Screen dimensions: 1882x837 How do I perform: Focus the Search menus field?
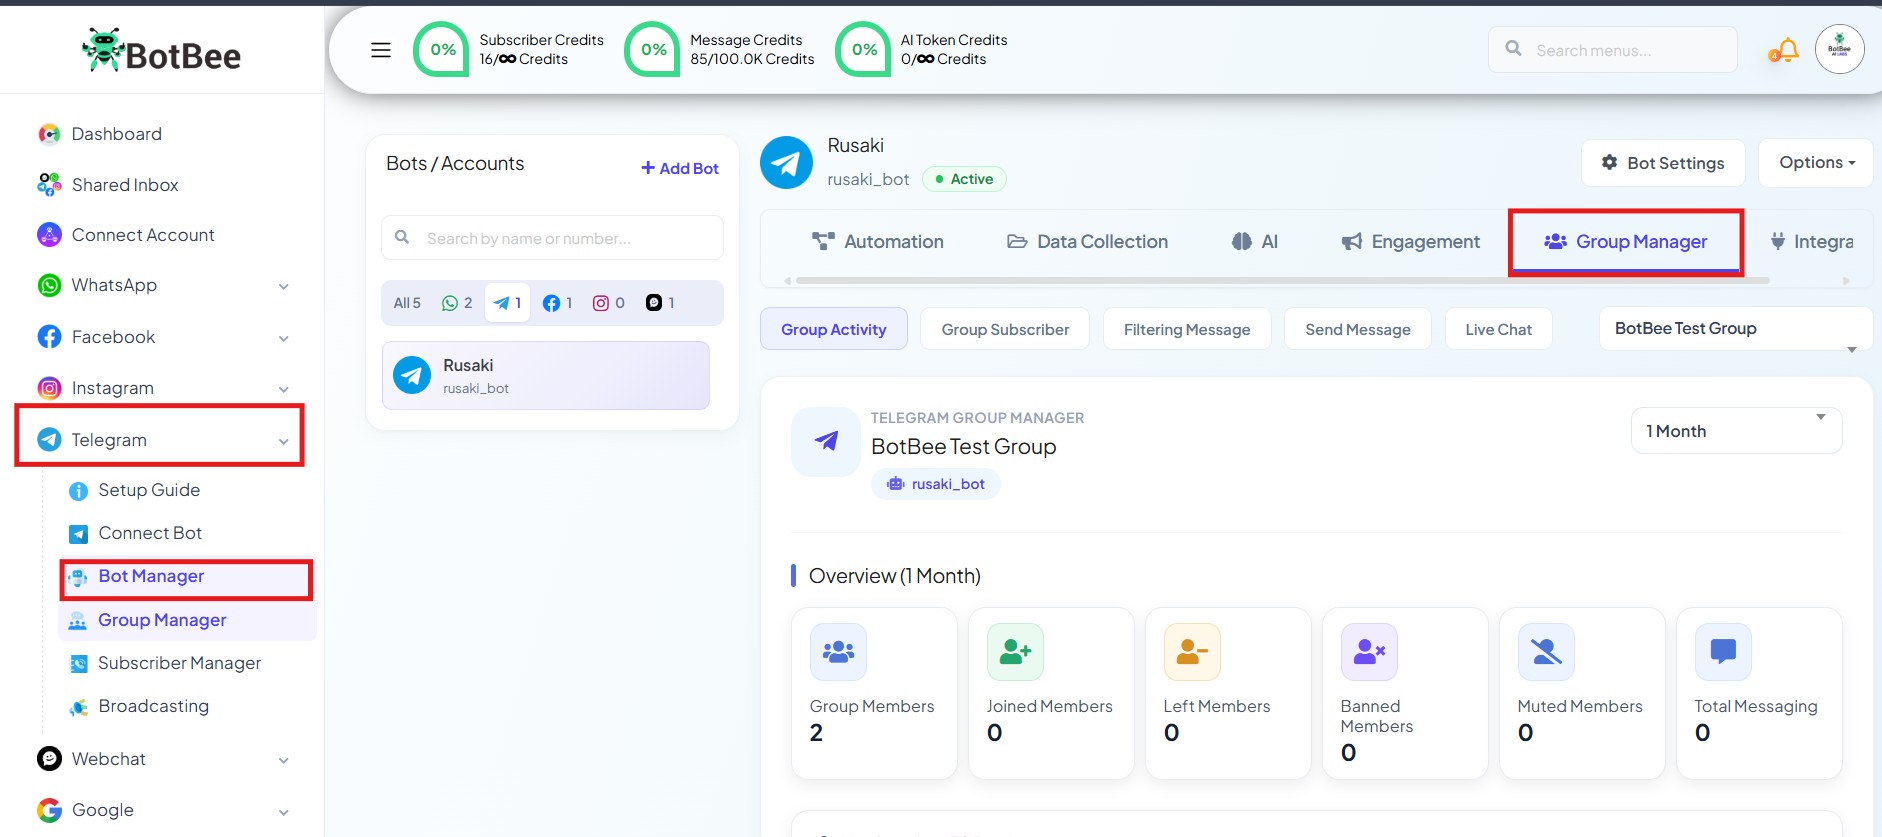(1613, 50)
